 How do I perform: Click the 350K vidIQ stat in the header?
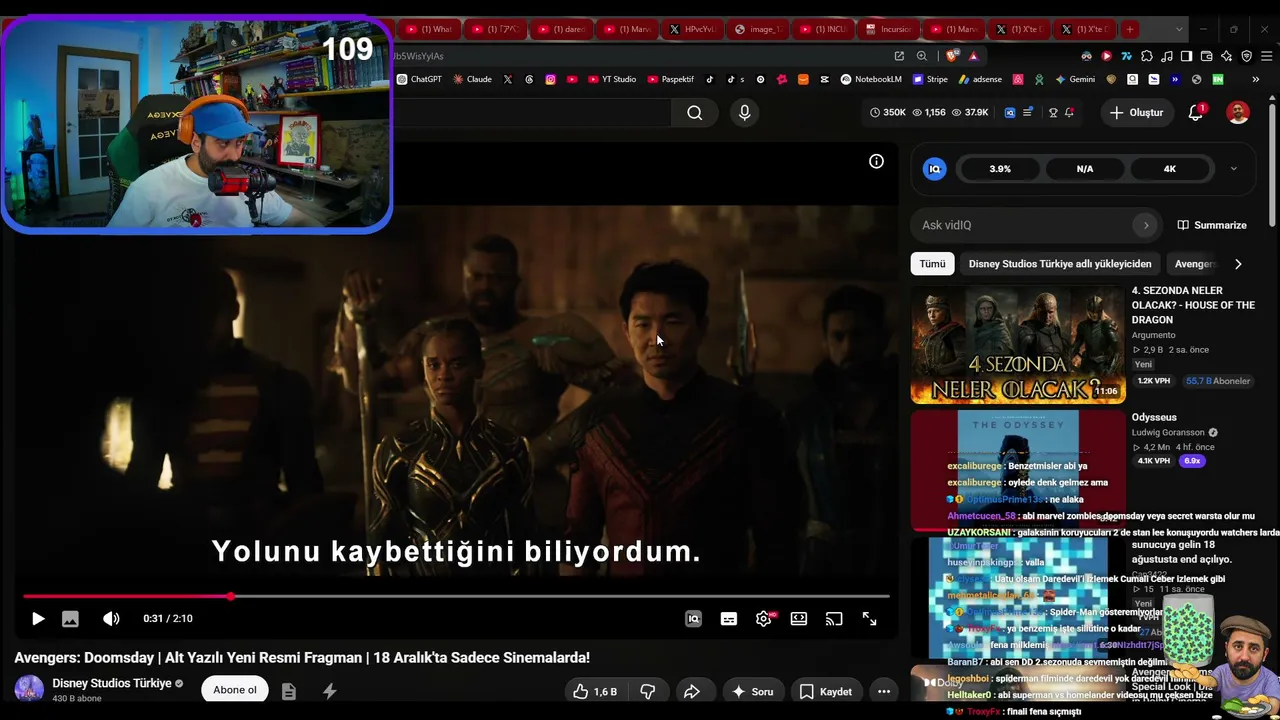coord(888,113)
